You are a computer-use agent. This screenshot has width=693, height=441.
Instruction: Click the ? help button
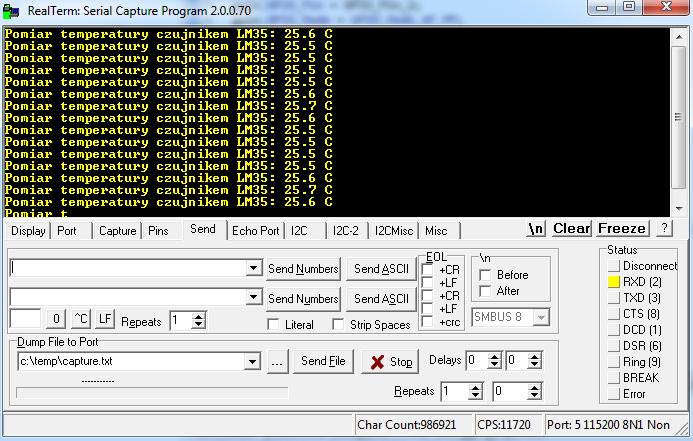point(664,228)
